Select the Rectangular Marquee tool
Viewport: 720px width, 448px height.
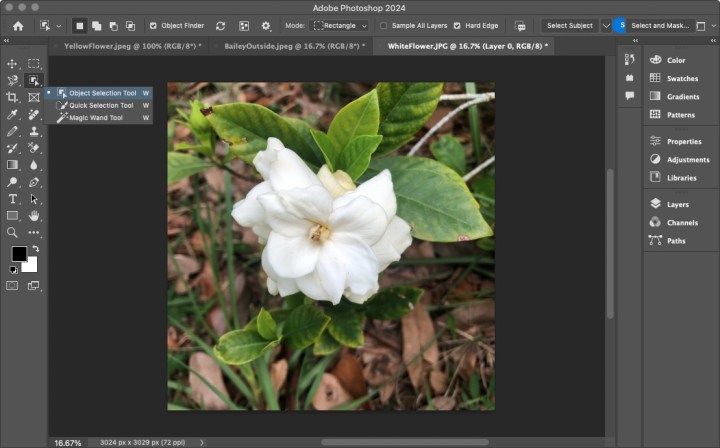click(x=34, y=63)
